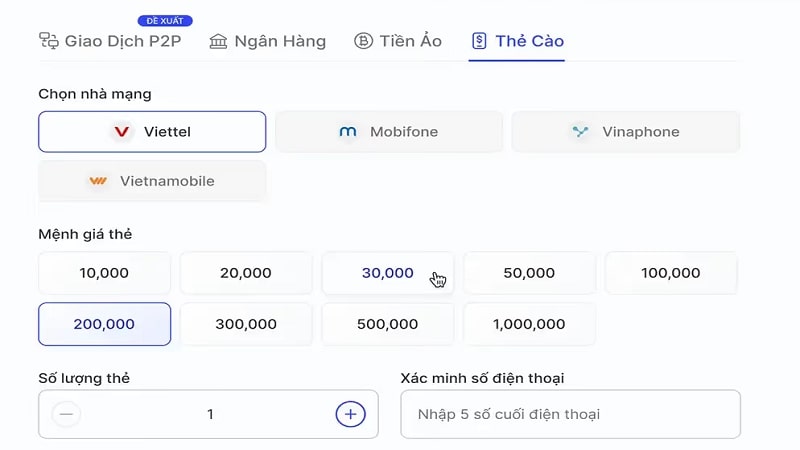Click the P2P transaction icon

[49, 41]
